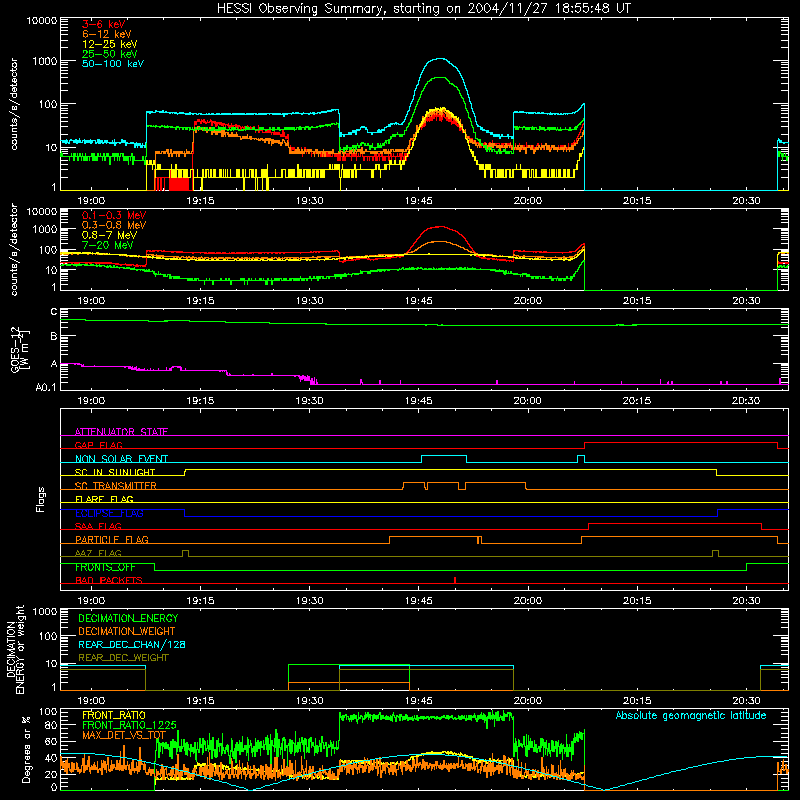
Task: Click the MAX_DET_VS_TOT legend label
Action: [x=124, y=735]
